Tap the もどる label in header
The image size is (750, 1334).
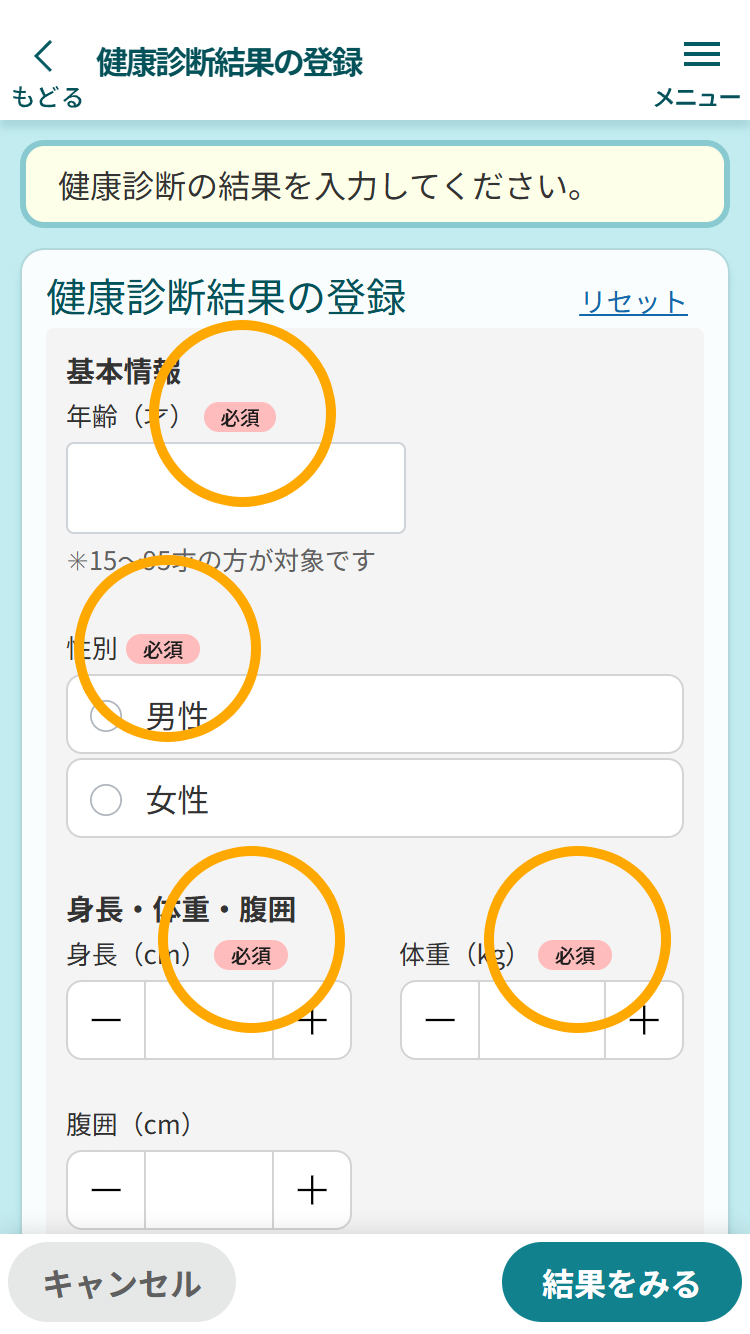47,97
